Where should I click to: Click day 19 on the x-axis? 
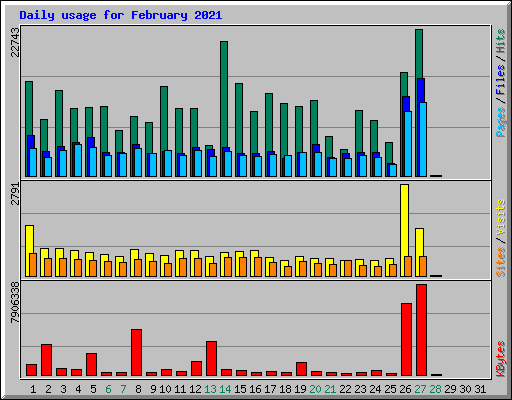[x=300, y=389]
